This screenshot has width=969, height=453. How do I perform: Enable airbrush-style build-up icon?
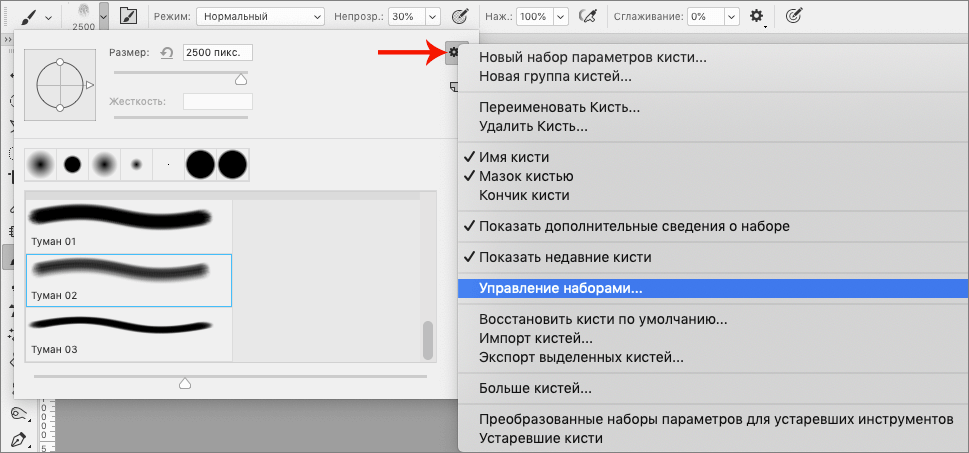587,17
